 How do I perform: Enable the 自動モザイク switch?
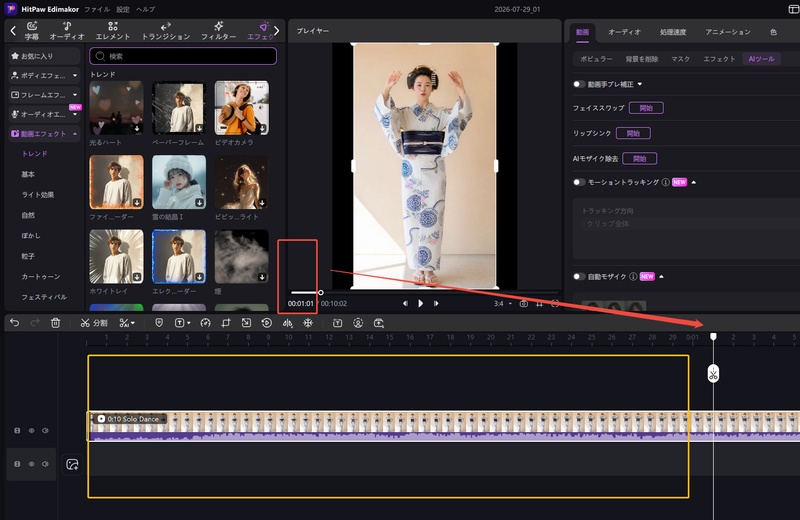point(579,277)
